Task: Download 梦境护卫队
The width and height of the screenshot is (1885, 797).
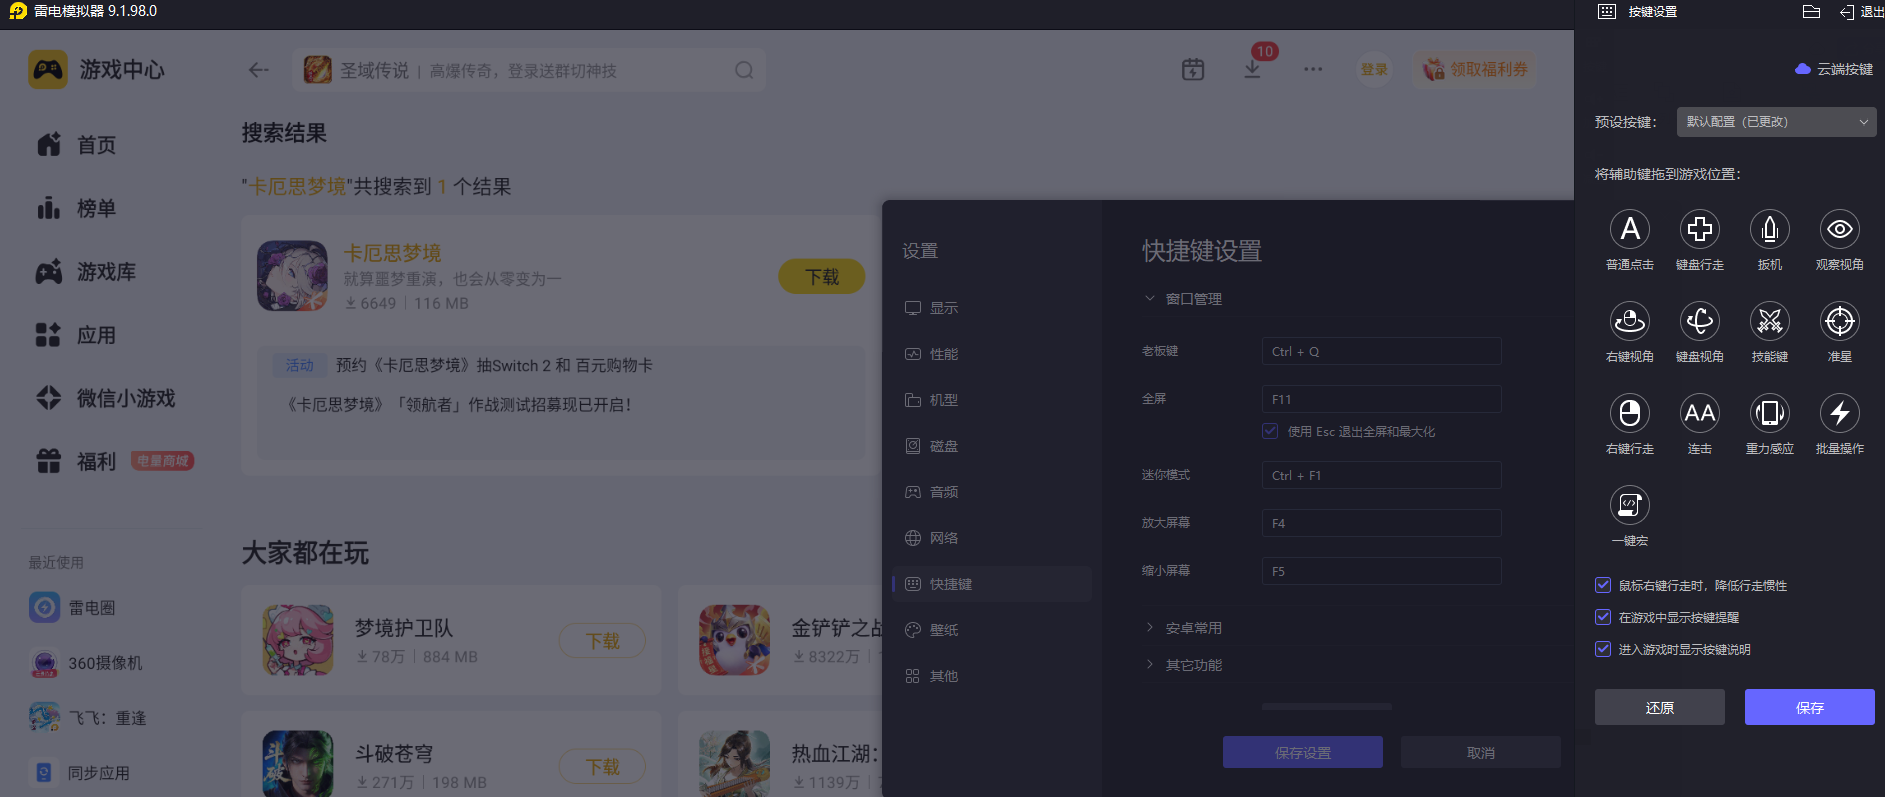Action: pyautogui.click(x=602, y=641)
